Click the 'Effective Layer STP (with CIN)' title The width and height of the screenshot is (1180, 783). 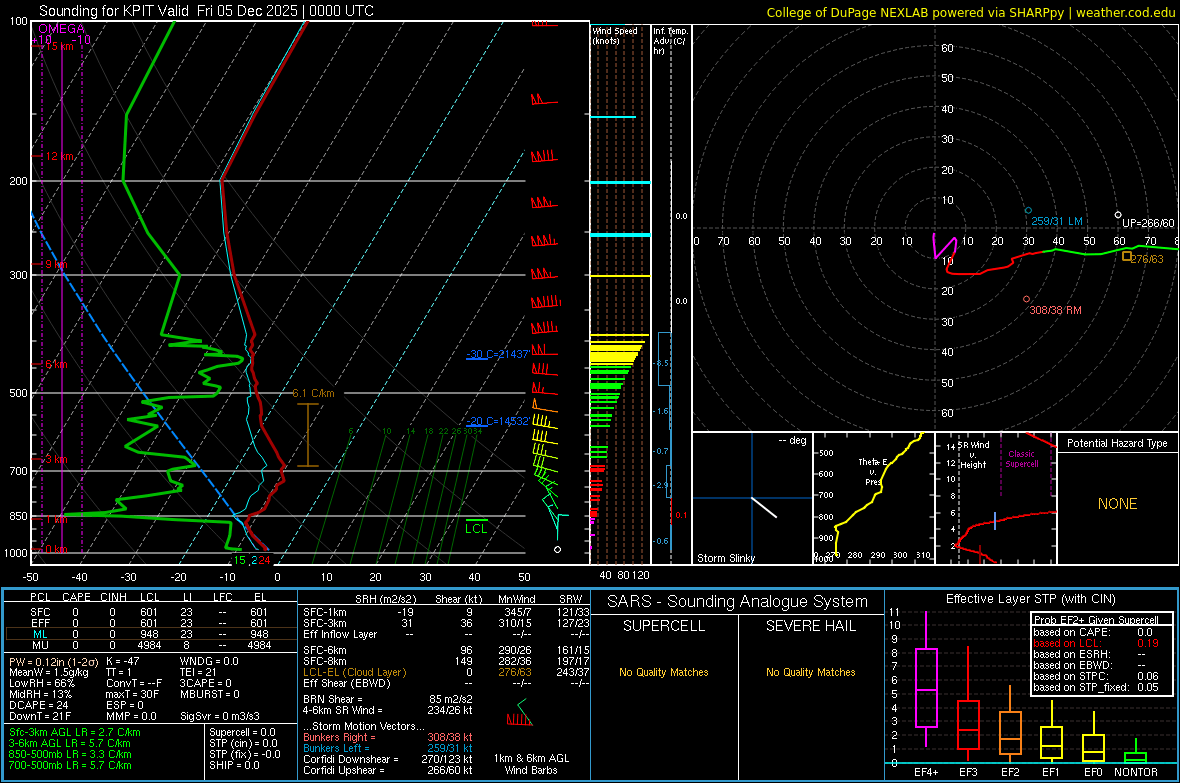(1030, 599)
